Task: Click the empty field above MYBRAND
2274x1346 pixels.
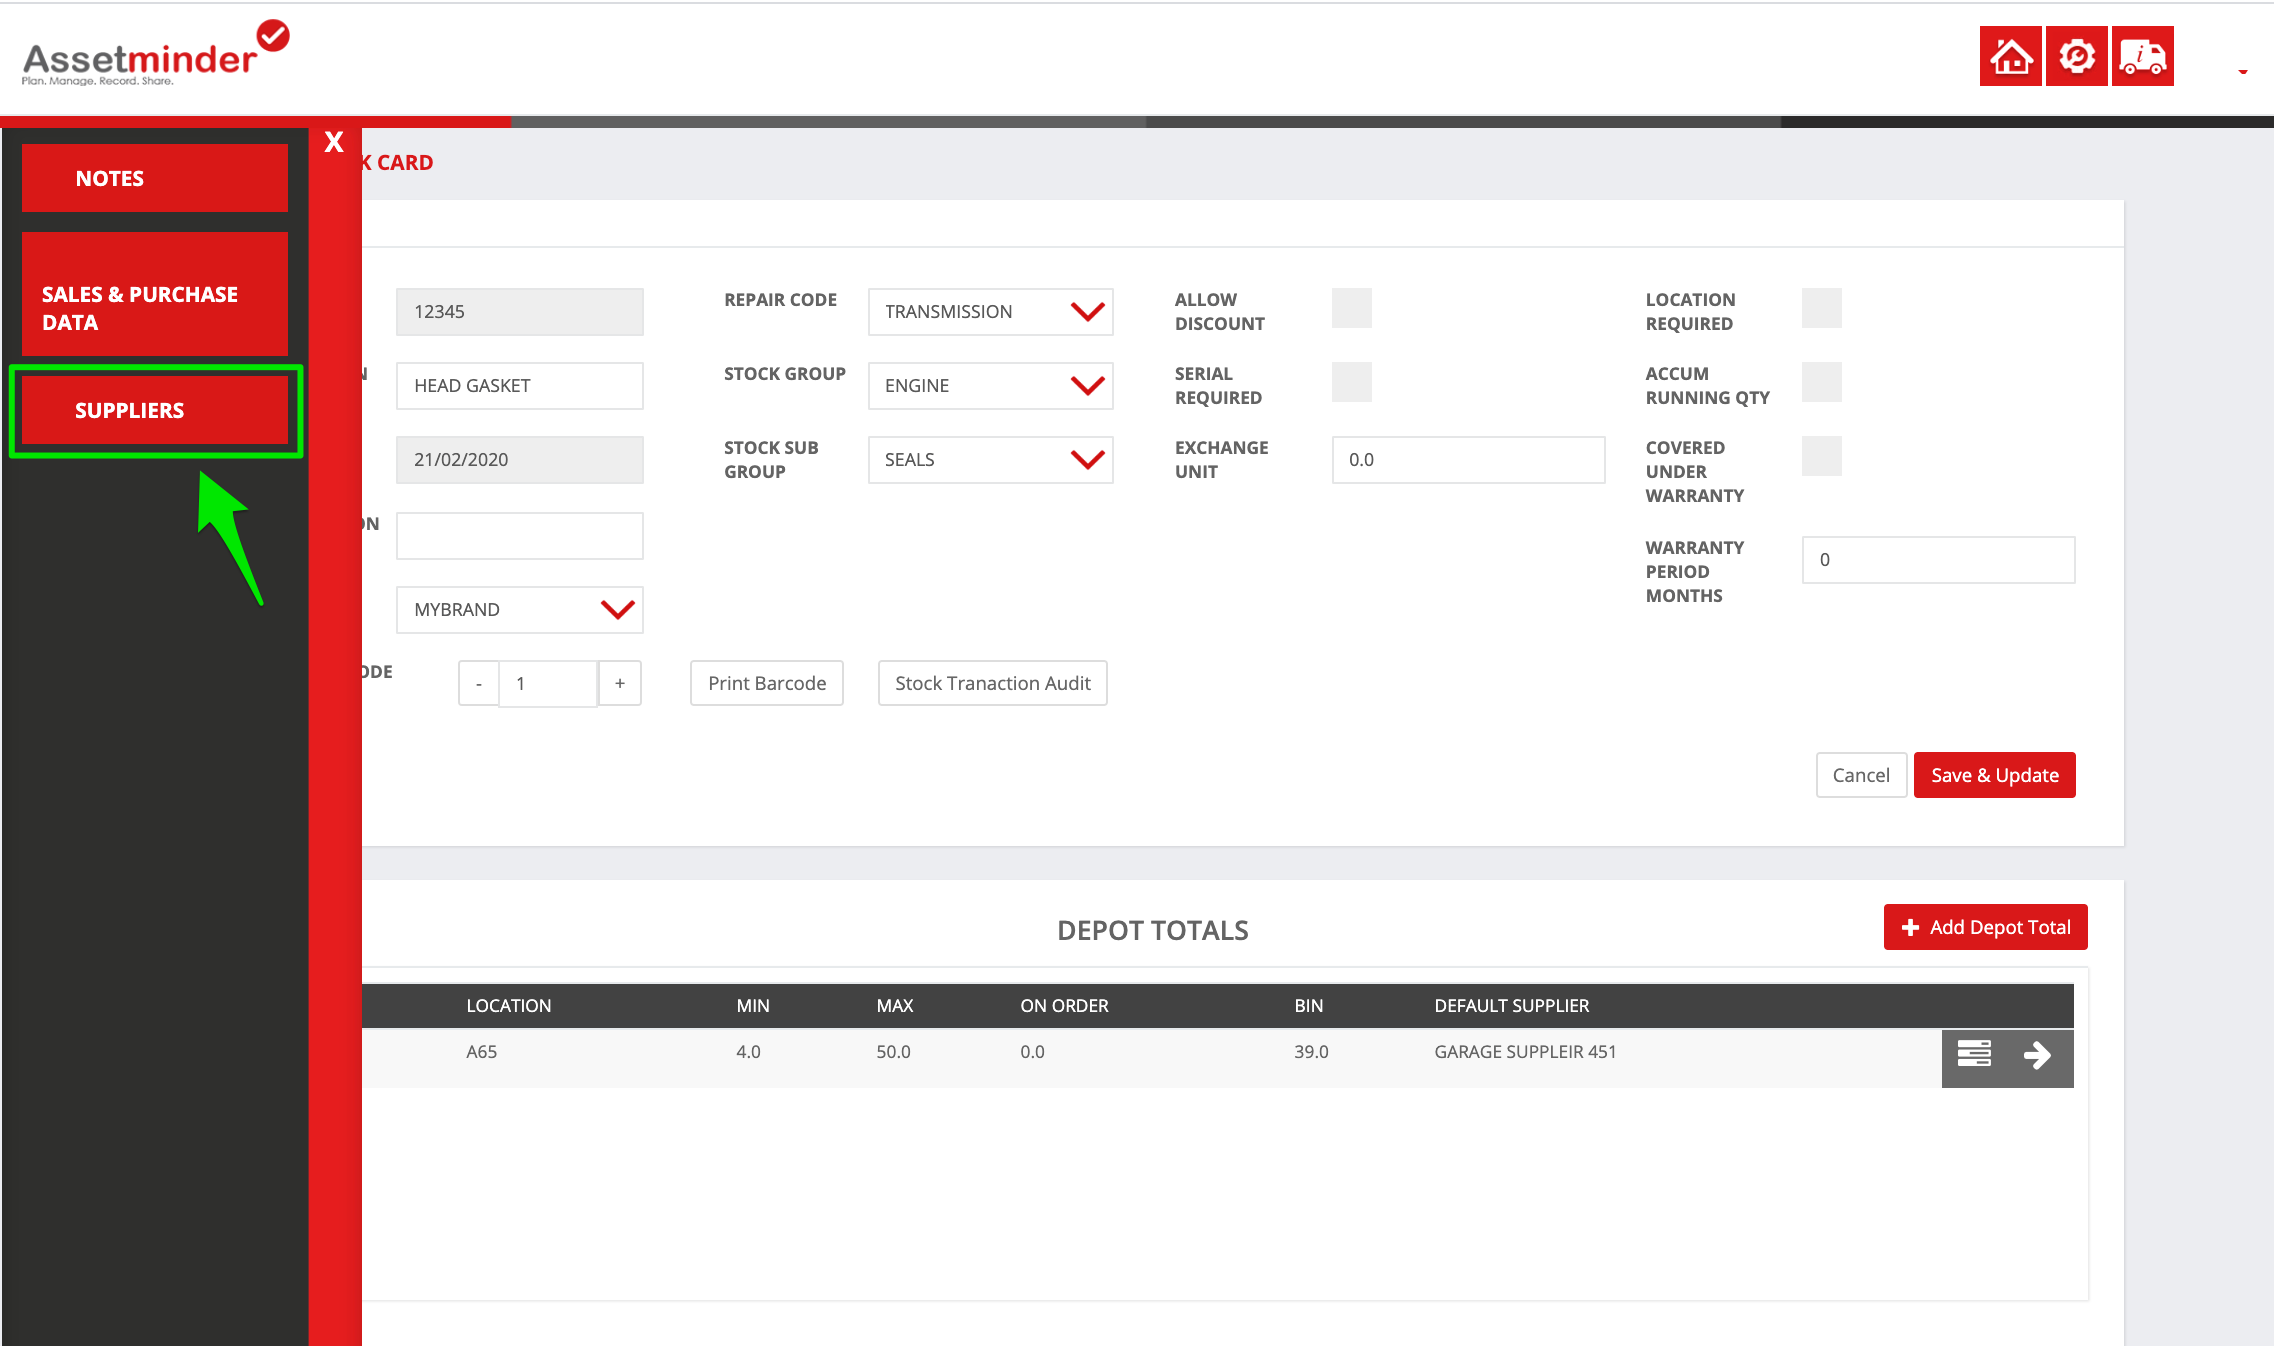Action: pos(520,536)
